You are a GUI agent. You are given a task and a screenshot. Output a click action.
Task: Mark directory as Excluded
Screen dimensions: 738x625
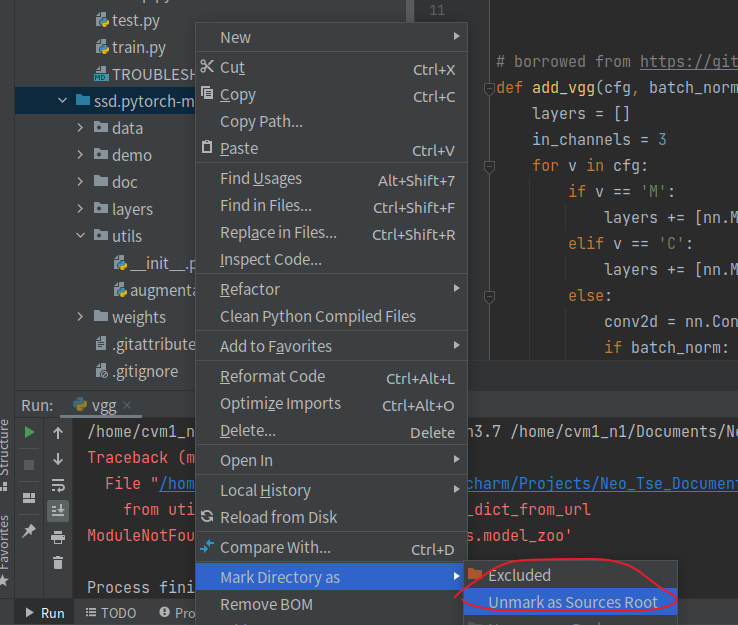[x=570, y=575]
